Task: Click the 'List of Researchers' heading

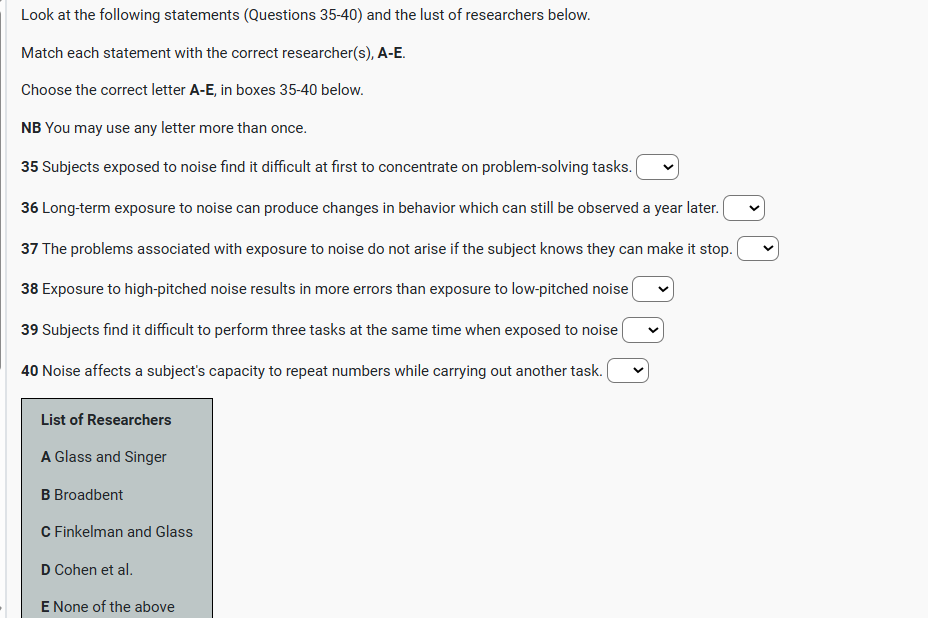Action: (106, 420)
